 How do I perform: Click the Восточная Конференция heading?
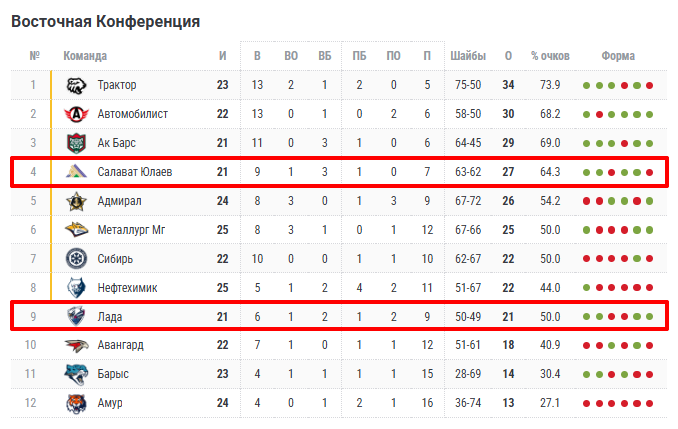tap(105, 20)
